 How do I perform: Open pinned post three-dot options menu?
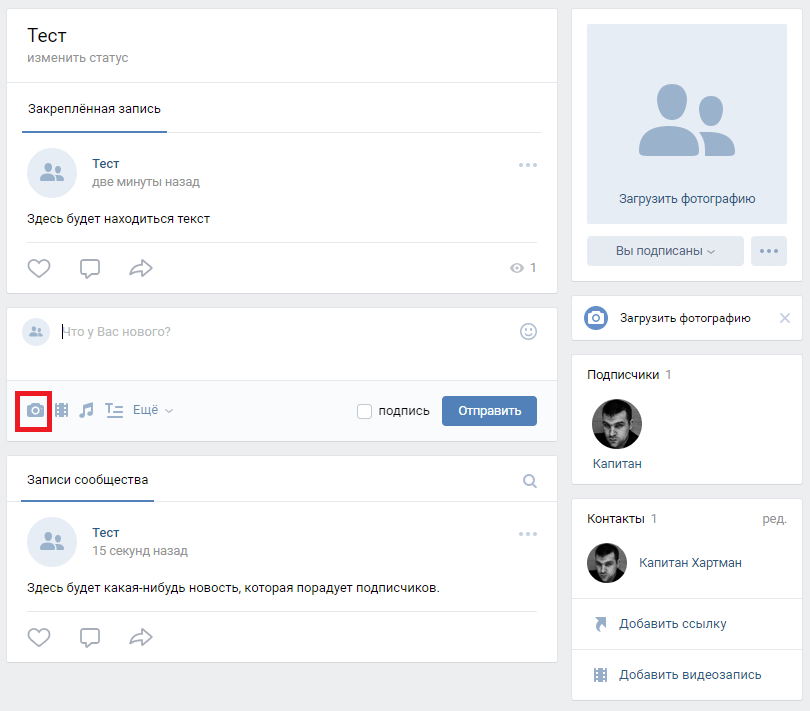coord(528,165)
